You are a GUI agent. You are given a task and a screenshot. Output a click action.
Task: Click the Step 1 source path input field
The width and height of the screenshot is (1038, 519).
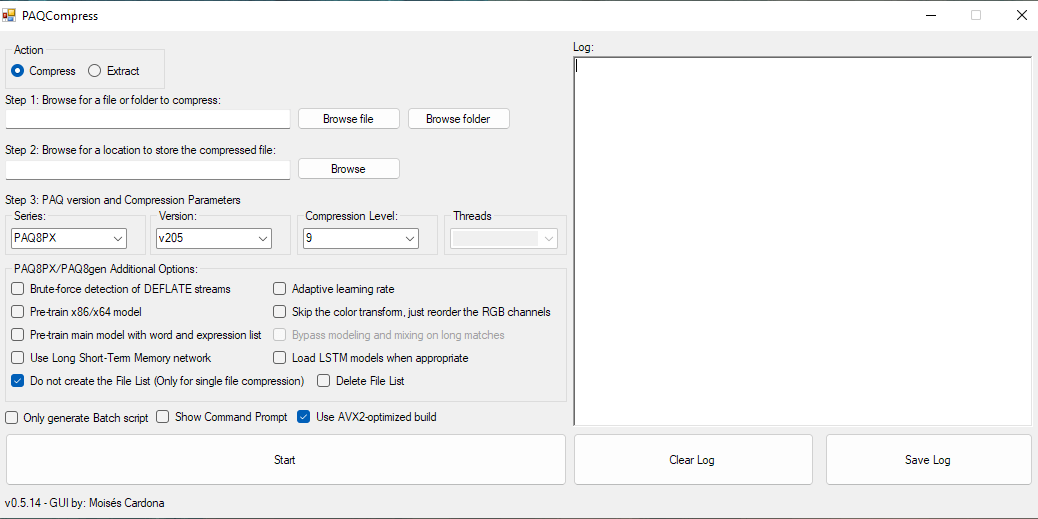(x=148, y=119)
